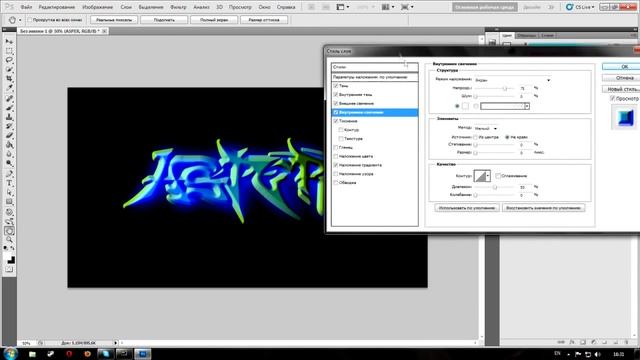Select the 3D Camera Rotate tool
The image size is (640, 360).
[9, 222]
